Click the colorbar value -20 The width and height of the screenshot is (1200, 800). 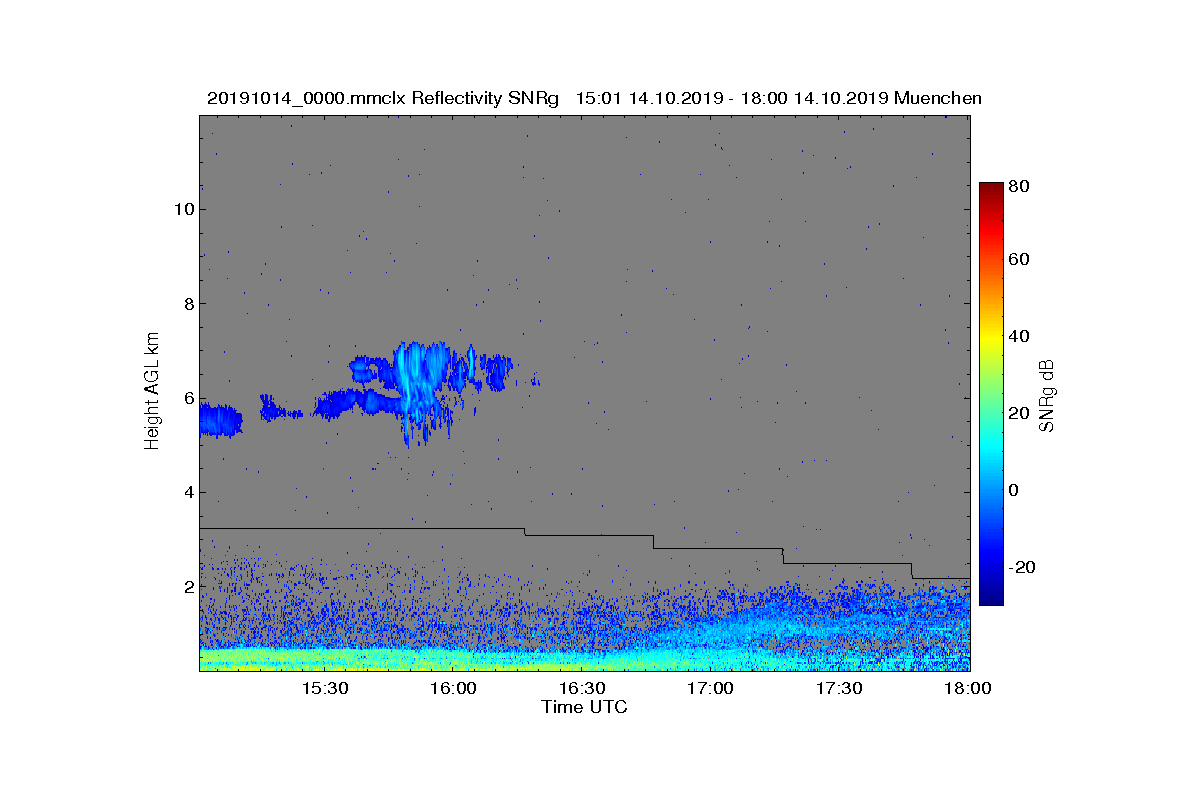pos(1022,567)
